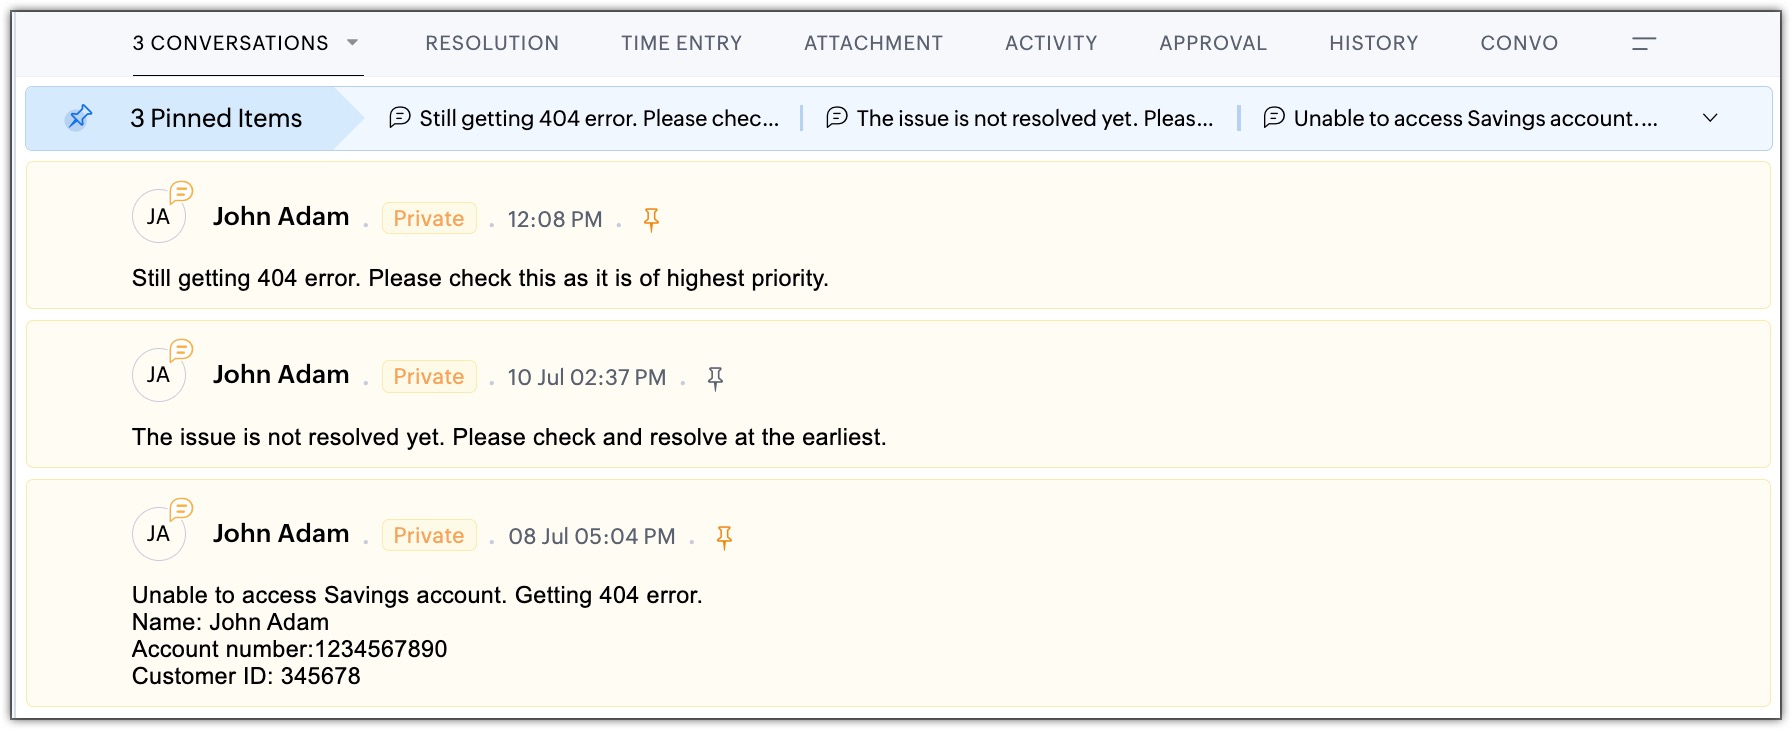This screenshot has height=730, width=1792.
Task: Go to the Attachment tab
Action: [x=873, y=43]
